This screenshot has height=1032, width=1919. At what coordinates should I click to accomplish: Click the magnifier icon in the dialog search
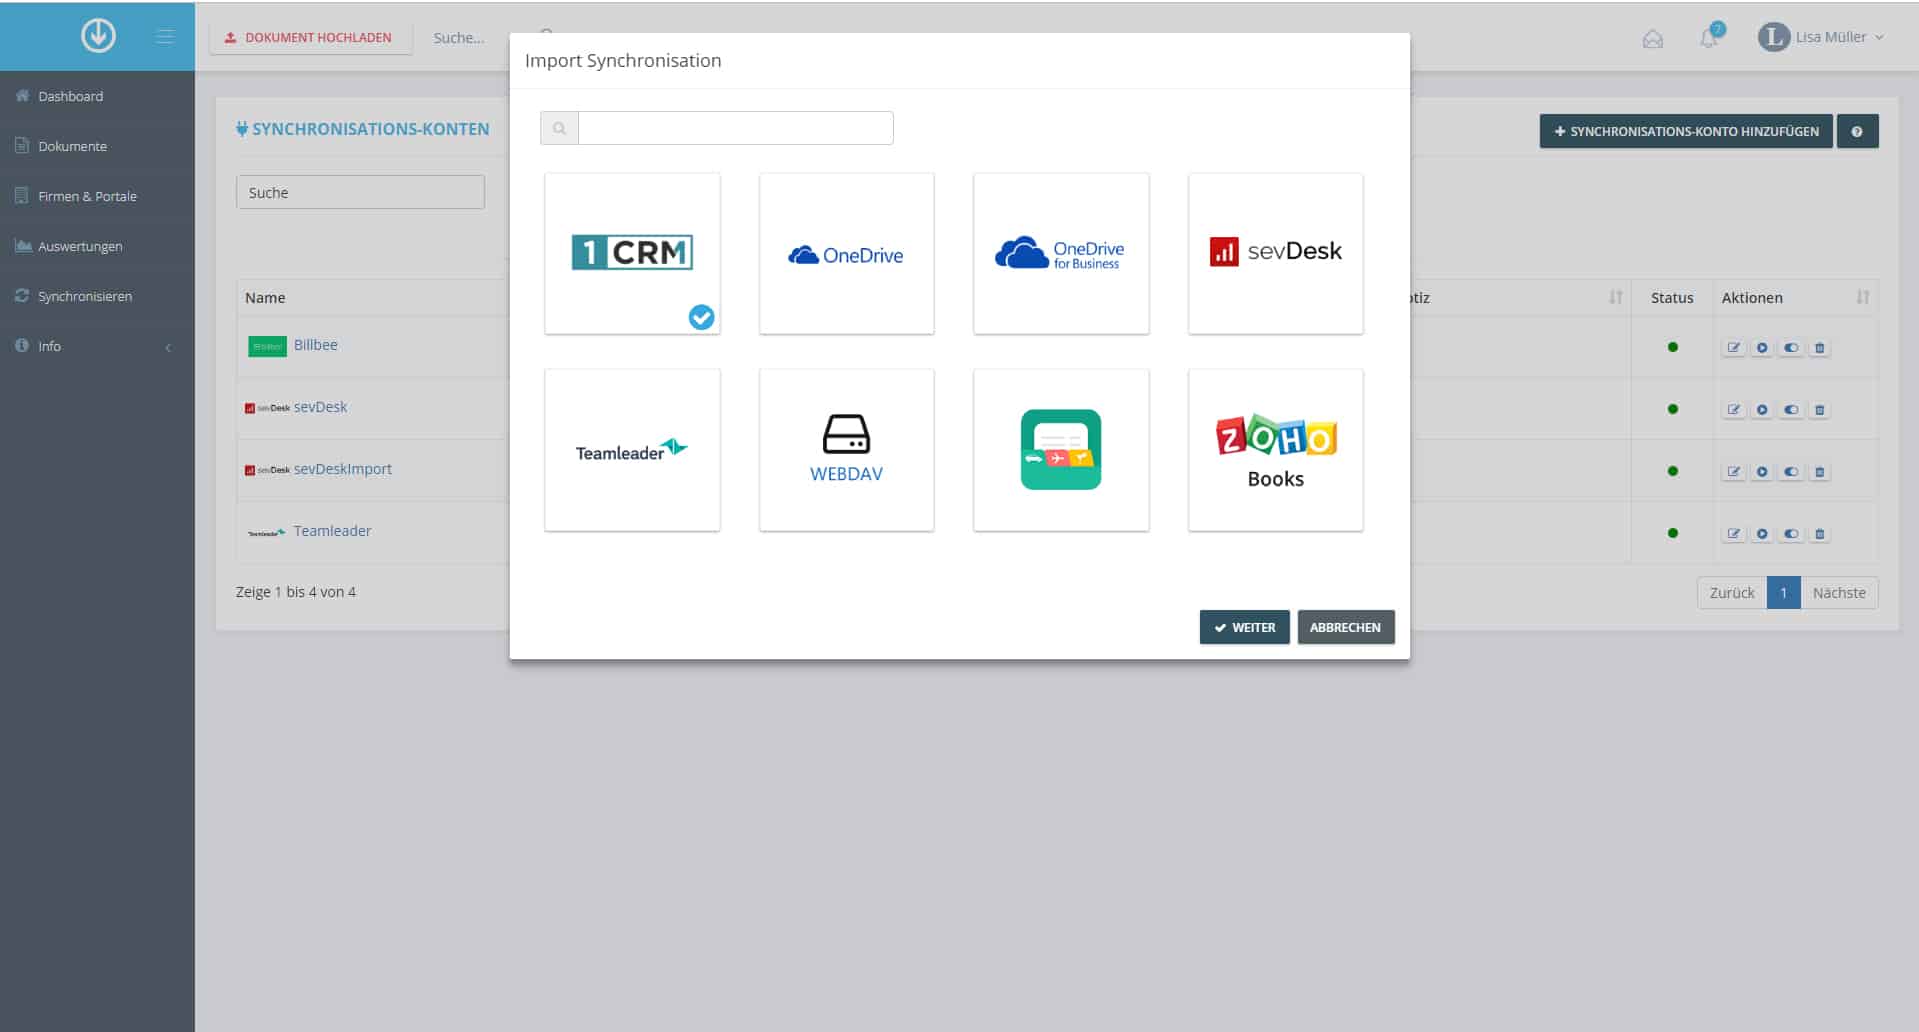coord(559,128)
